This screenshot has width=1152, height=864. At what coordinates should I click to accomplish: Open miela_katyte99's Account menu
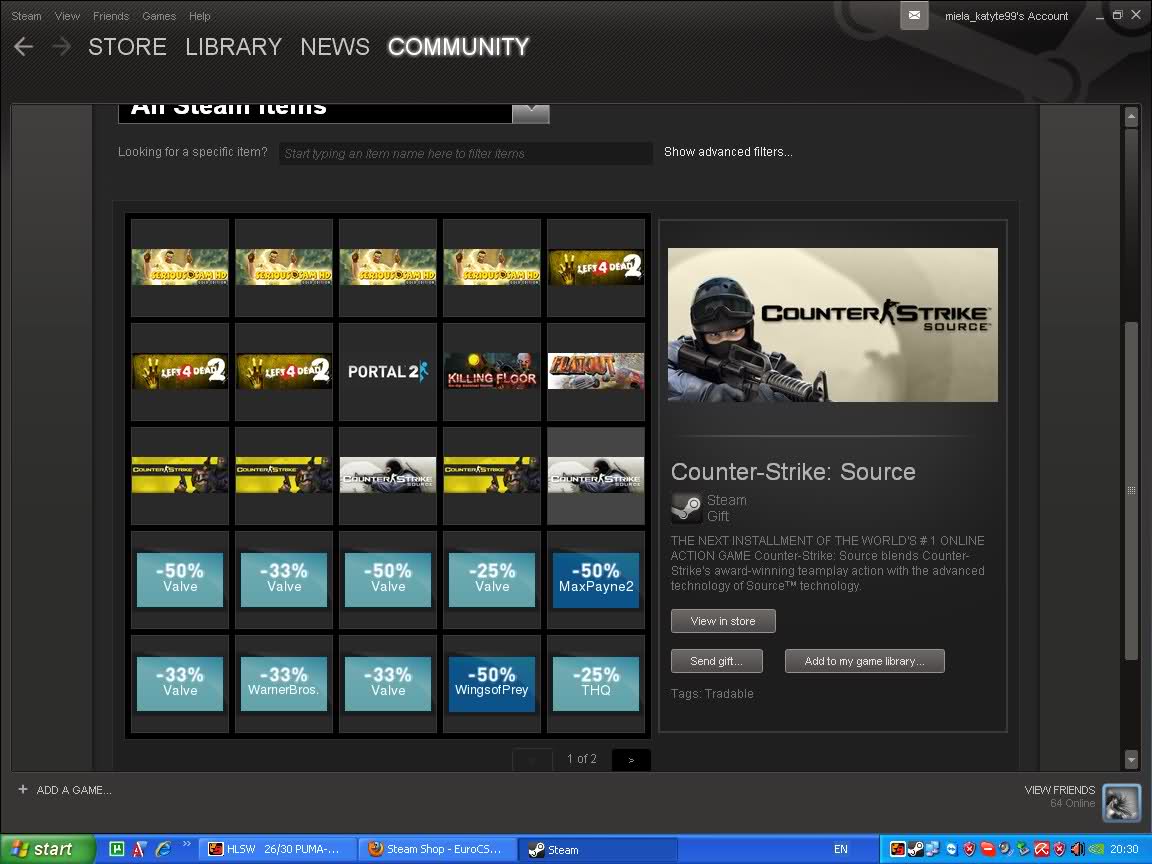(1006, 16)
